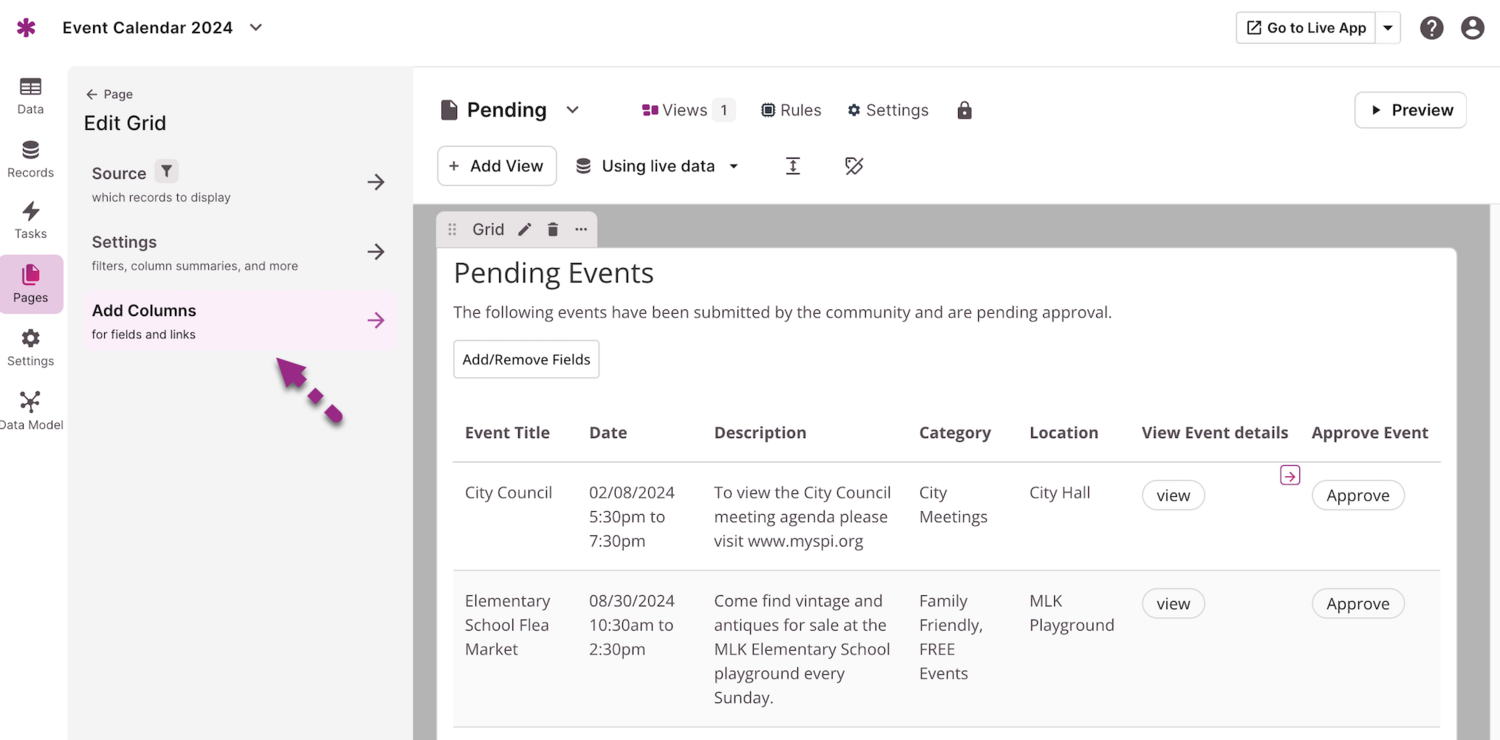Open the Views tab
The image size is (1500, 740).
687,110
